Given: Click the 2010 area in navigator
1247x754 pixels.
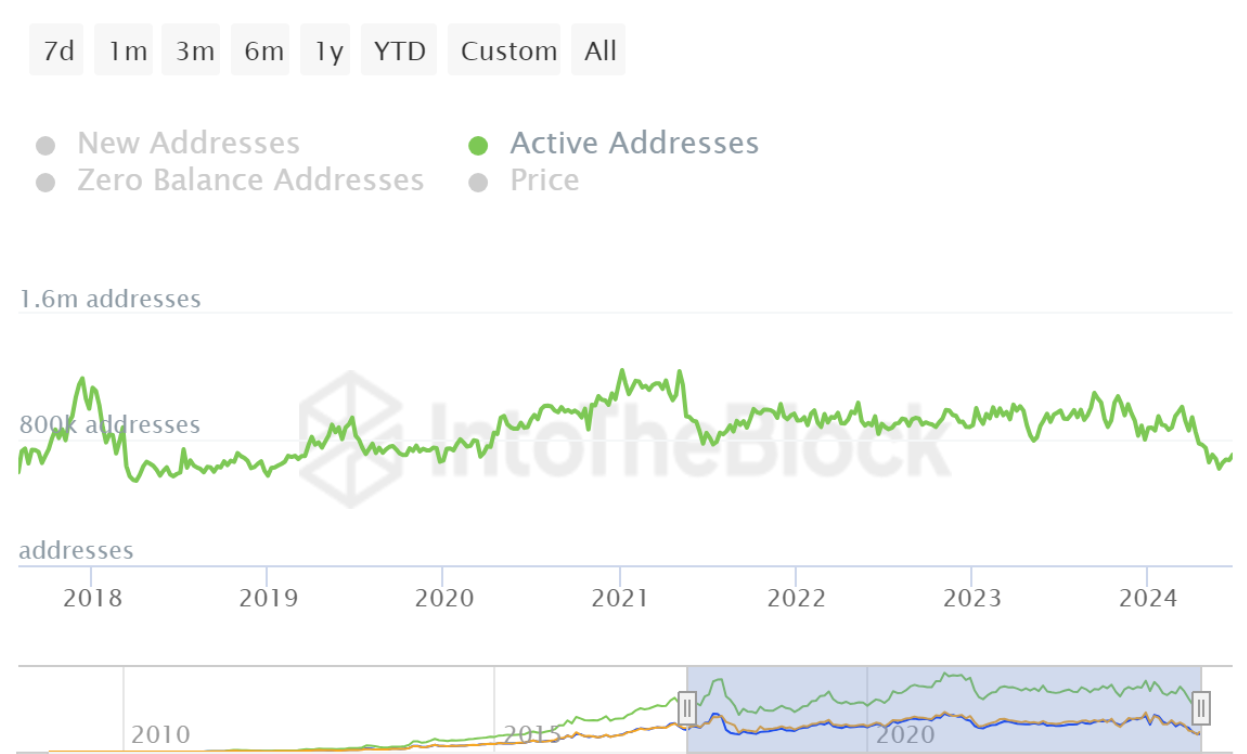Looking at the screenshot, I should tap(160, 736).
